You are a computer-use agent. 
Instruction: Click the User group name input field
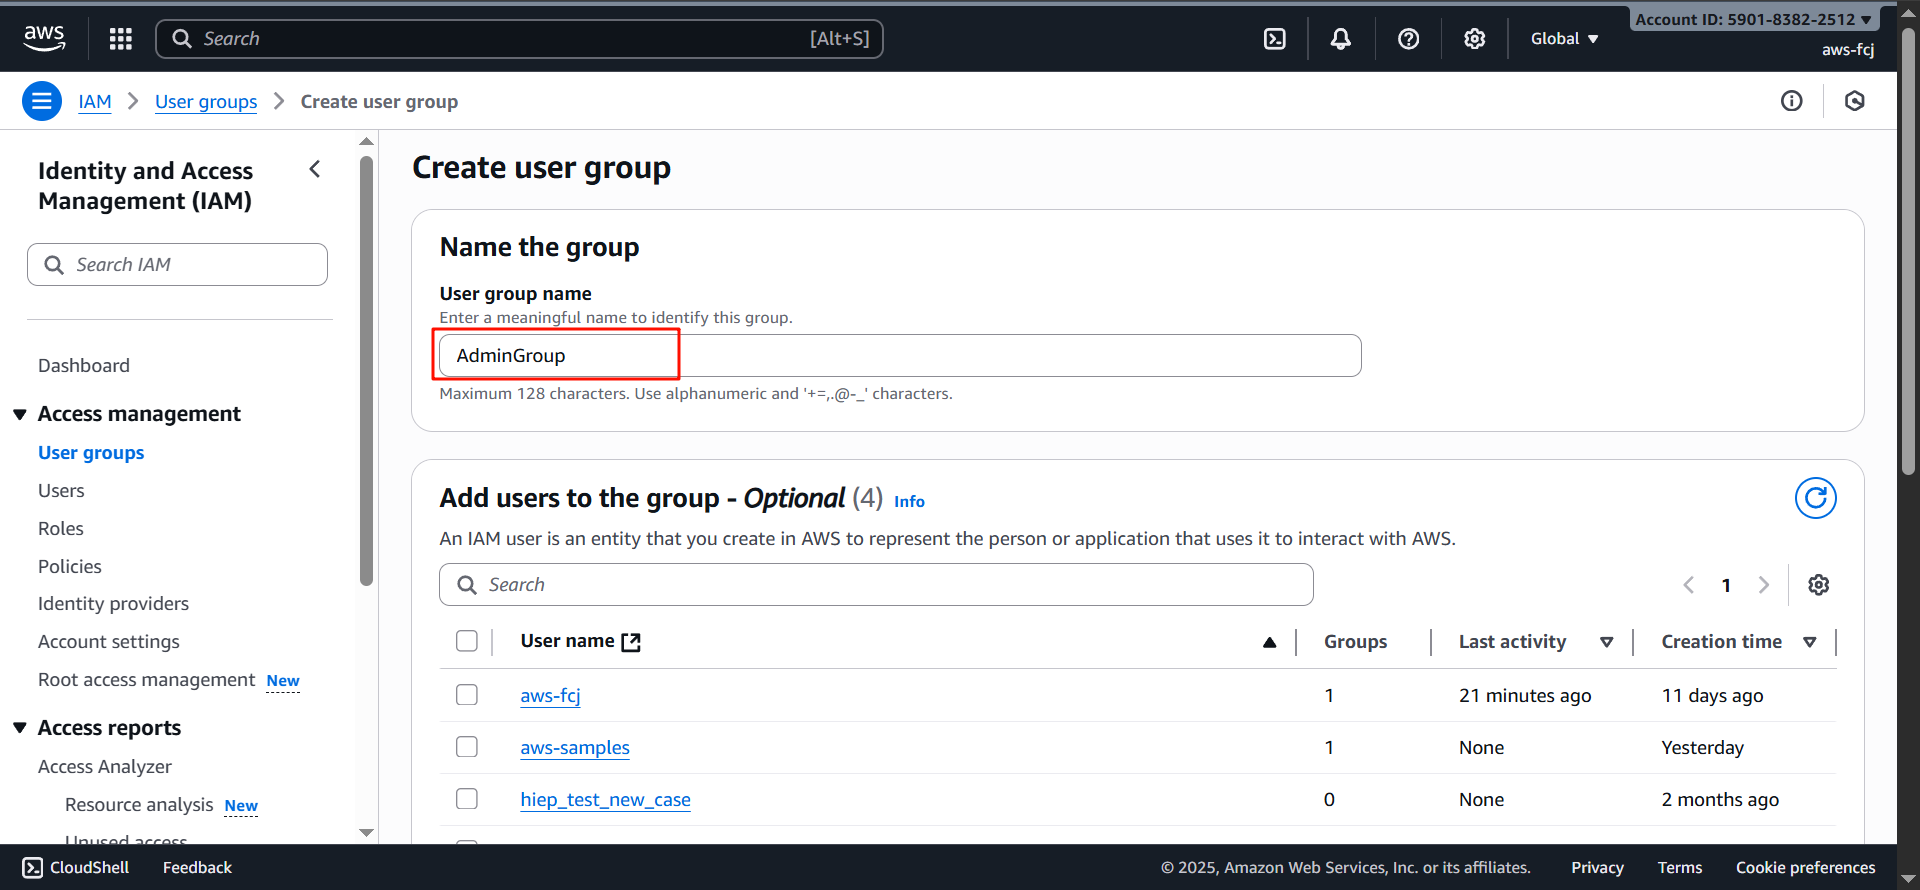point(900,356)
